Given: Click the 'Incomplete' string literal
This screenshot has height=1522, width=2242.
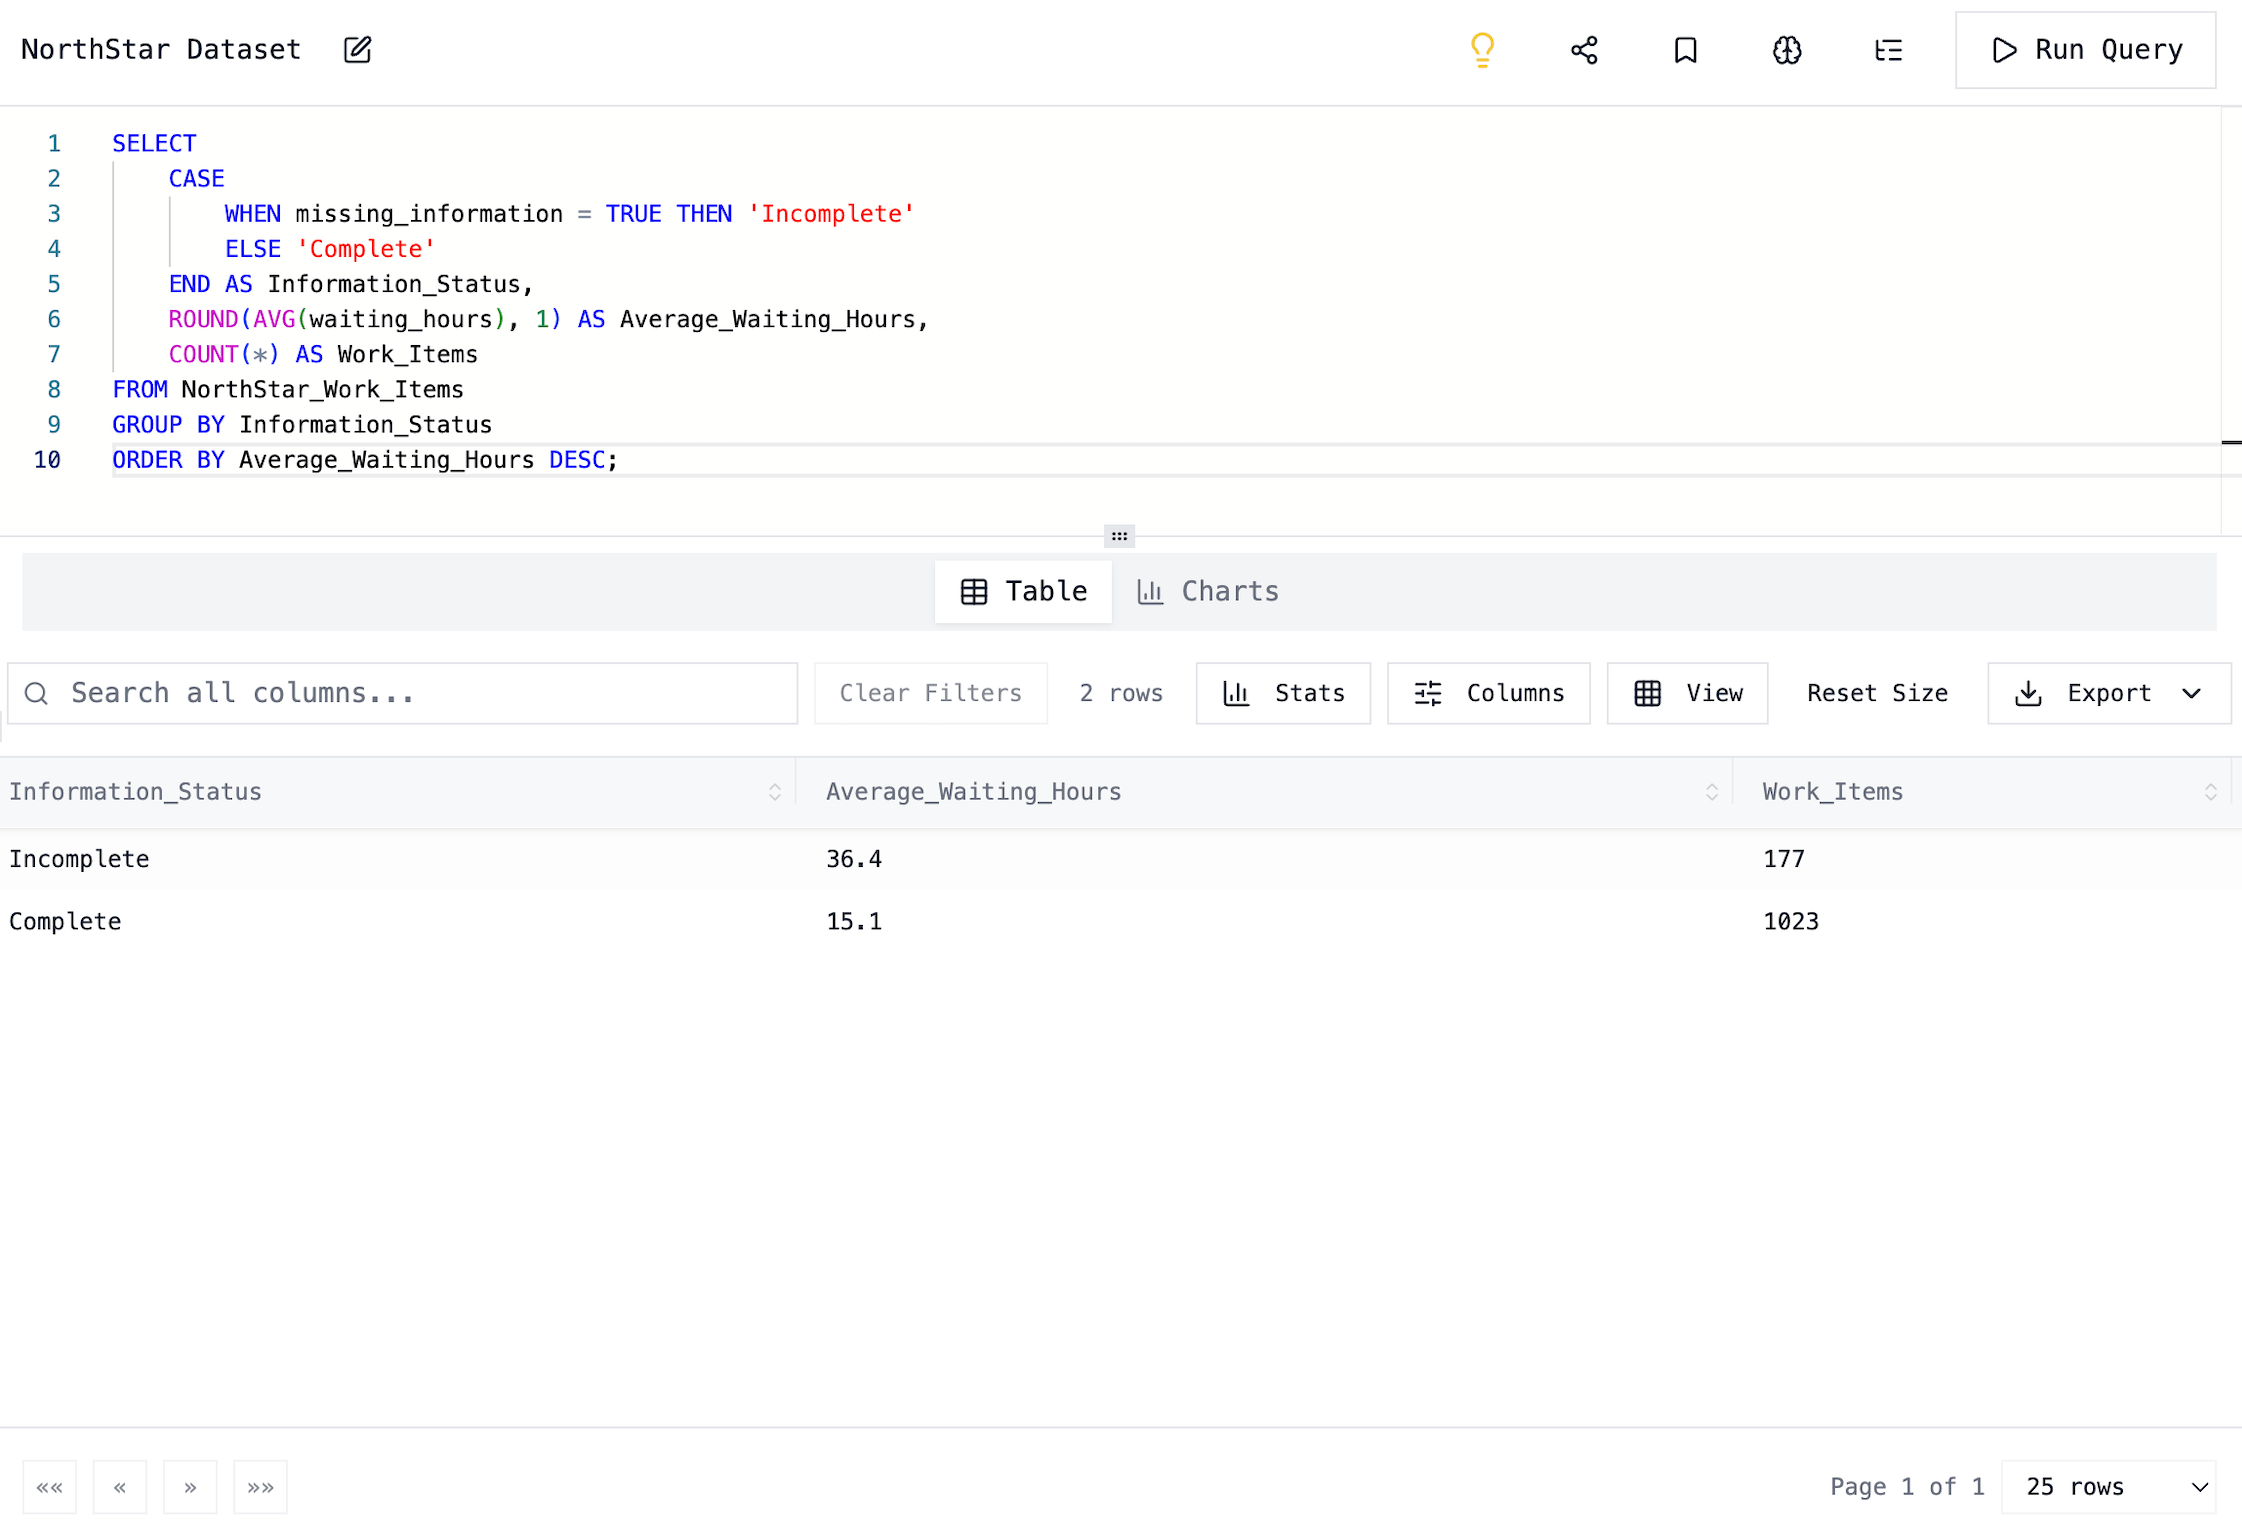Looking at the screenshot, I should (831, 214).
